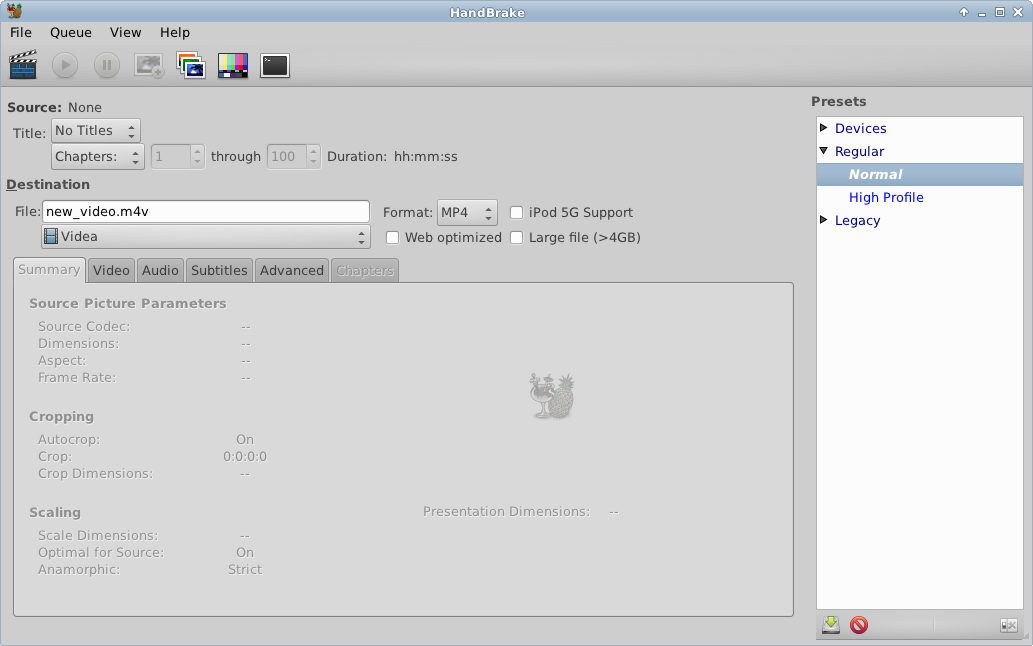This screenshot has width=1033, height=646.
Task: Check the Large file (>4GB) option
Action: click(x=517, y=237)
